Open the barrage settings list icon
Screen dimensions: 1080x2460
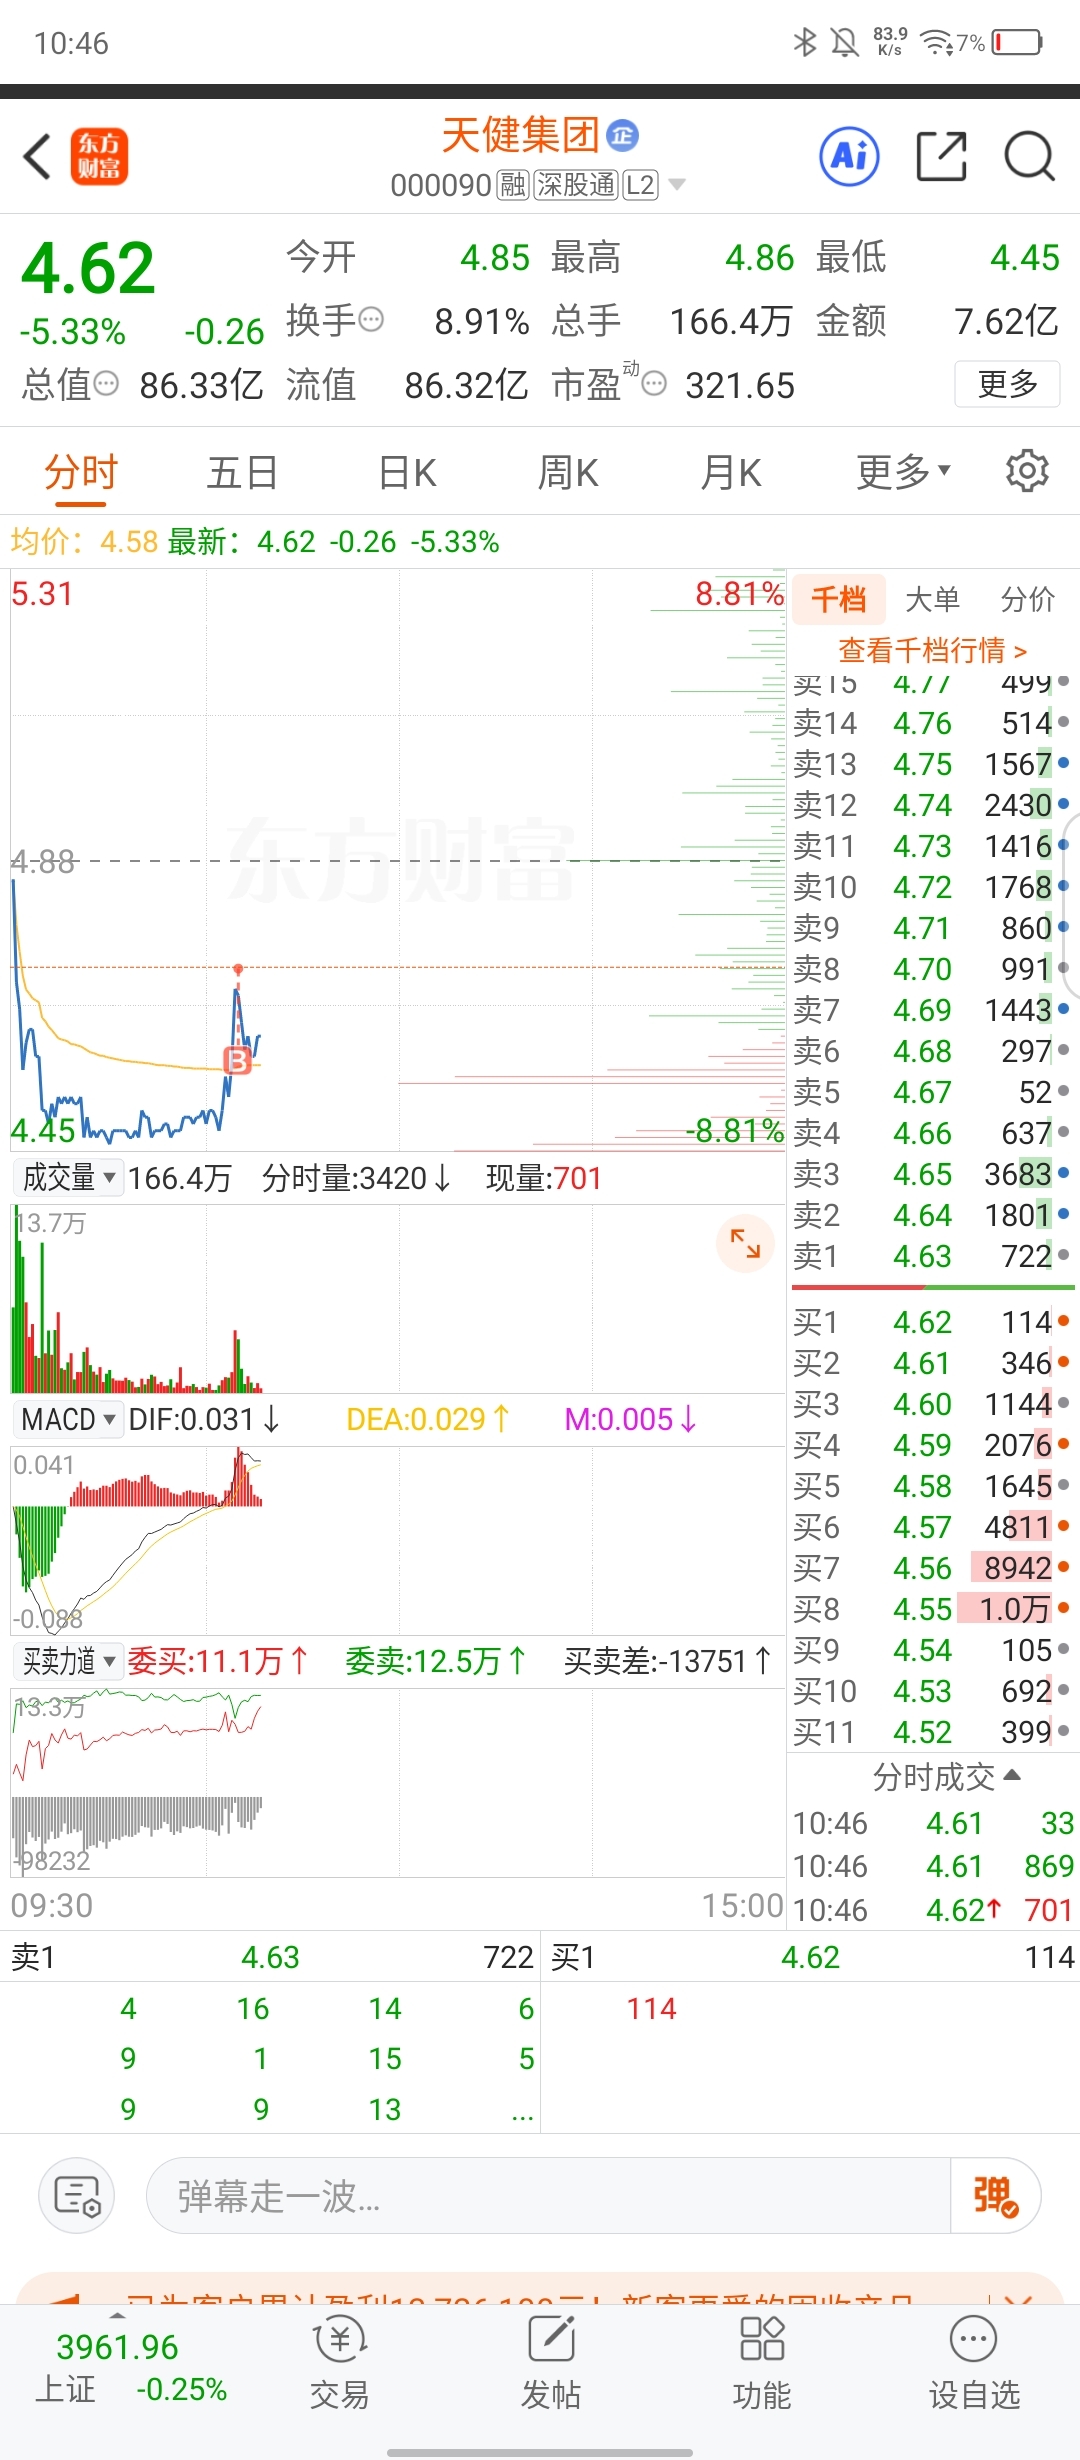[77, 2196]
